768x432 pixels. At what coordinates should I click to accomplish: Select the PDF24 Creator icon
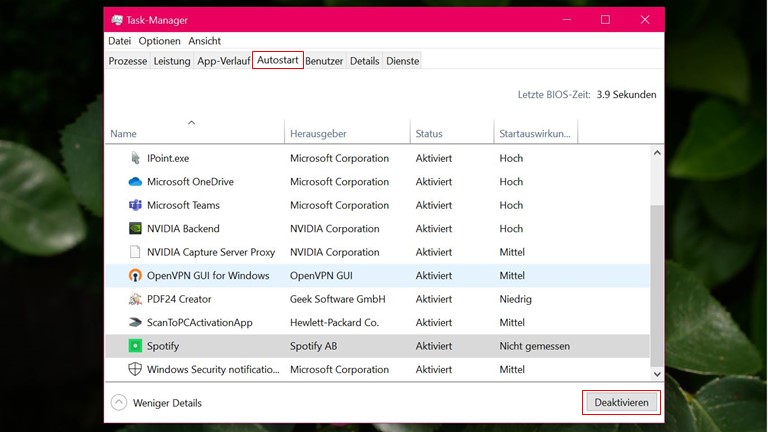pos(136,299)
